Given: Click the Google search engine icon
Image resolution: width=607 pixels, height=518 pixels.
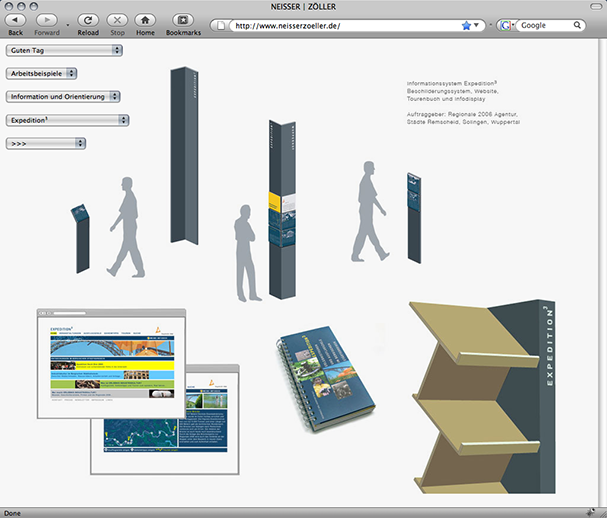Looking at the screenshot, I should tap(503, 25).
